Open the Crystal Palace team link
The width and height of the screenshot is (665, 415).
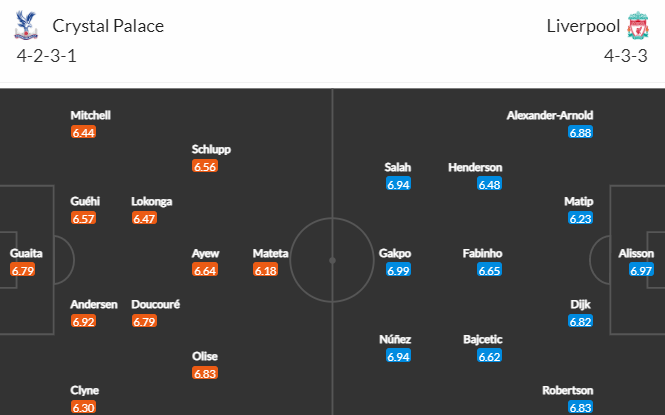(108, 26)
